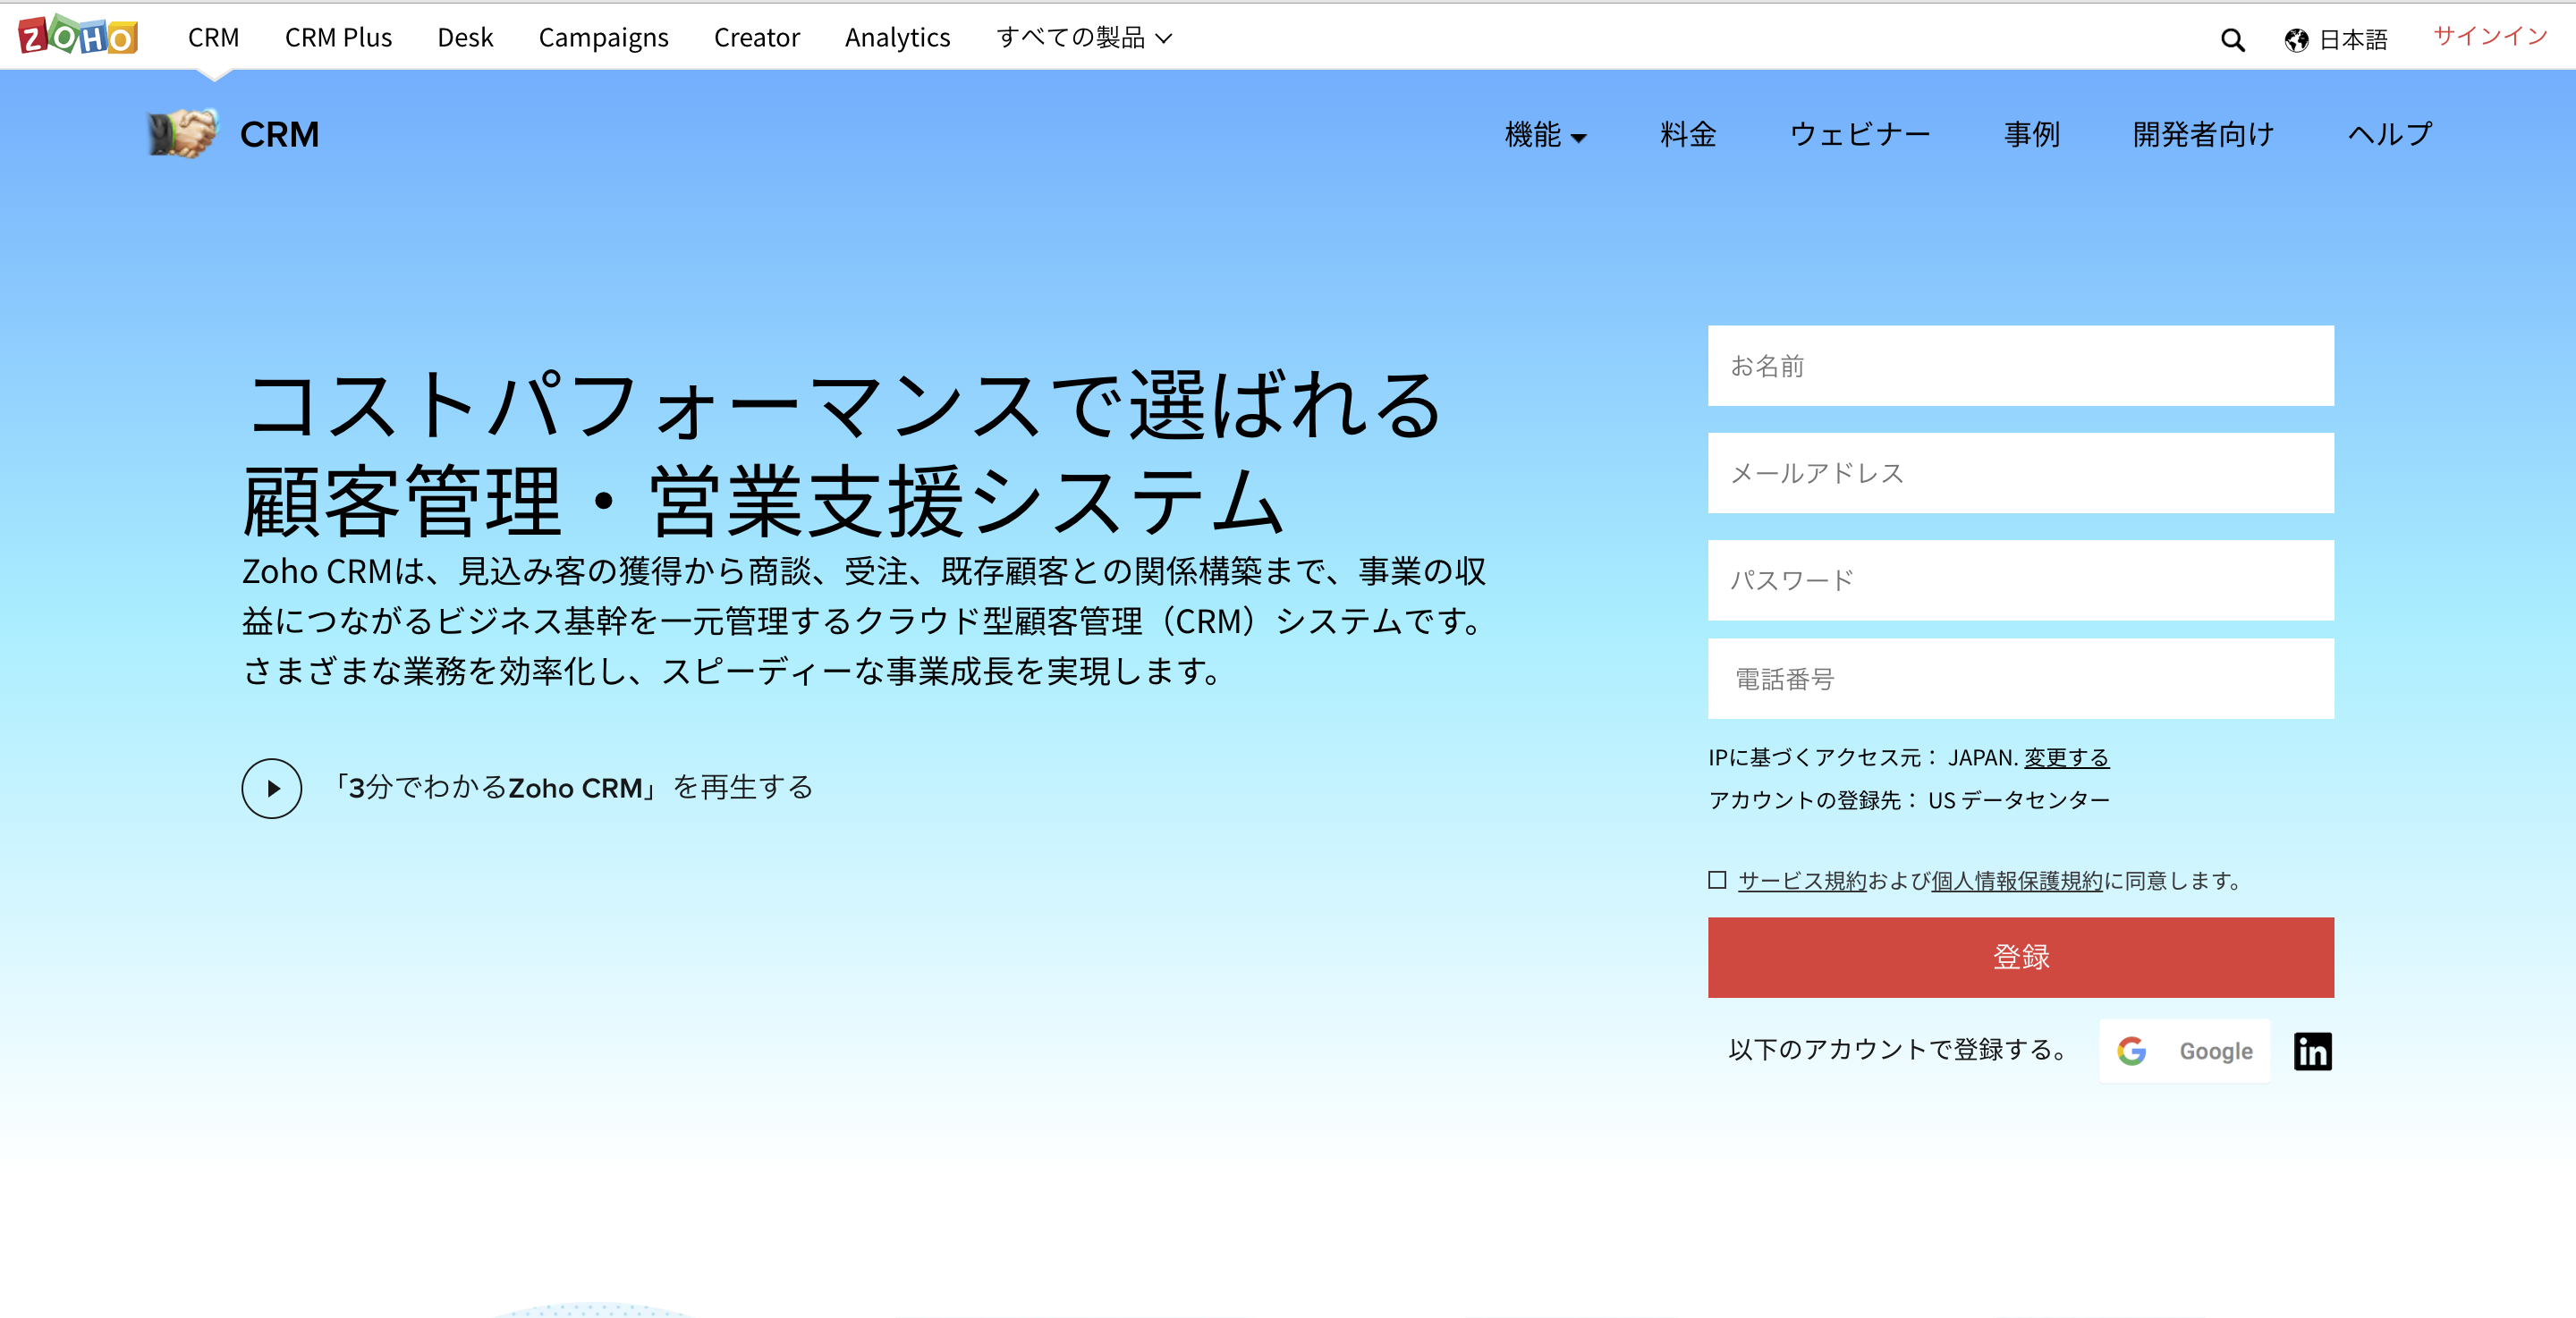Click the CRM product icon
Screen dimensions: 2576x1318
(x=183, y=133)
